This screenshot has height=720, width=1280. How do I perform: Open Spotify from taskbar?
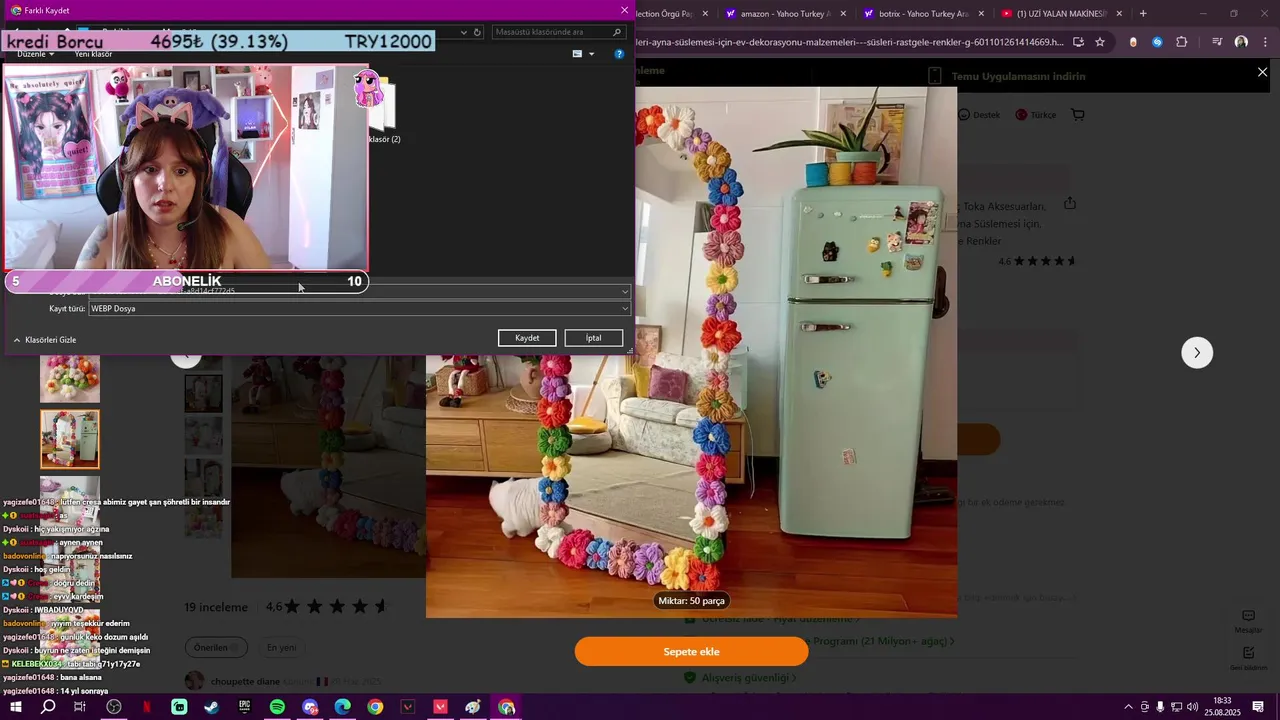pos(277,707)
